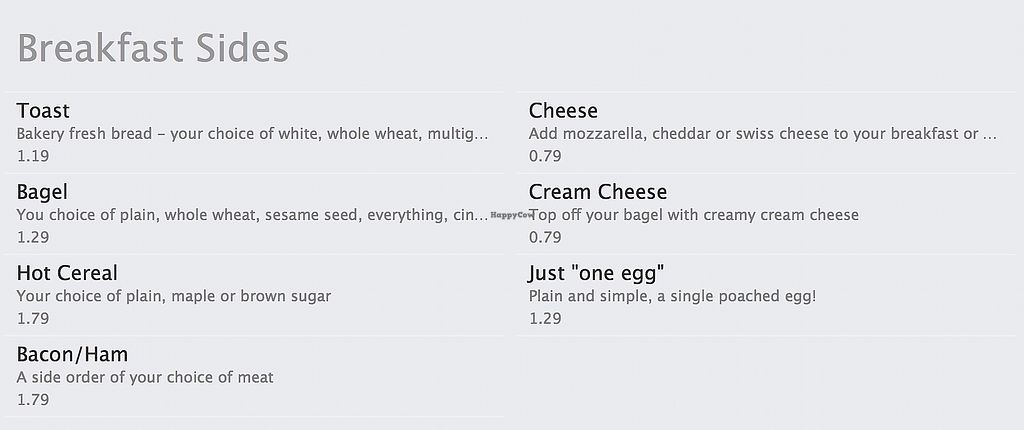The width and height of the screenshot is (1024, 430).
Task: Click the Bagel flavor choices description
Action: (x=252, y=215)
